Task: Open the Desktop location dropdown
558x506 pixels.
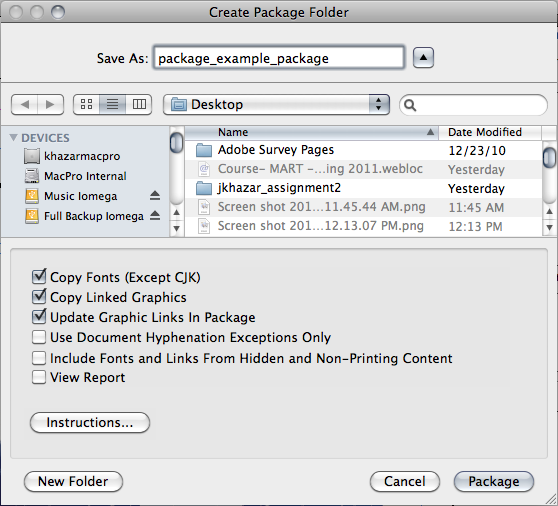Action: (x=276, y=105)
